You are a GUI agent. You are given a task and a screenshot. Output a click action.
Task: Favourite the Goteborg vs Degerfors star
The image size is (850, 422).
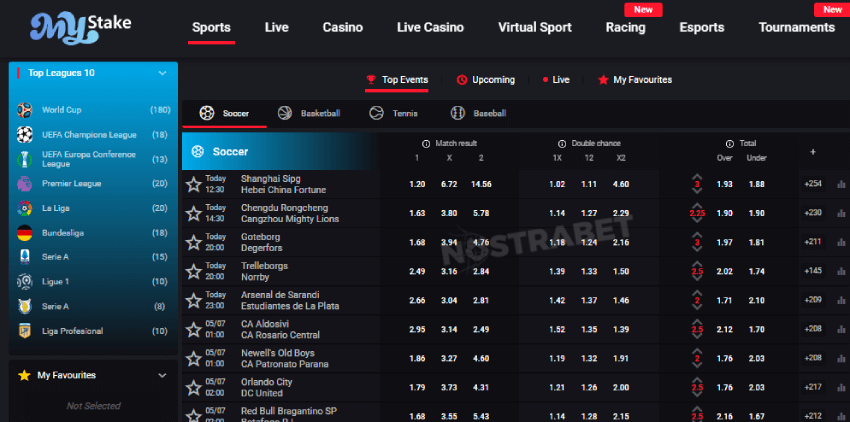point(194,242)
